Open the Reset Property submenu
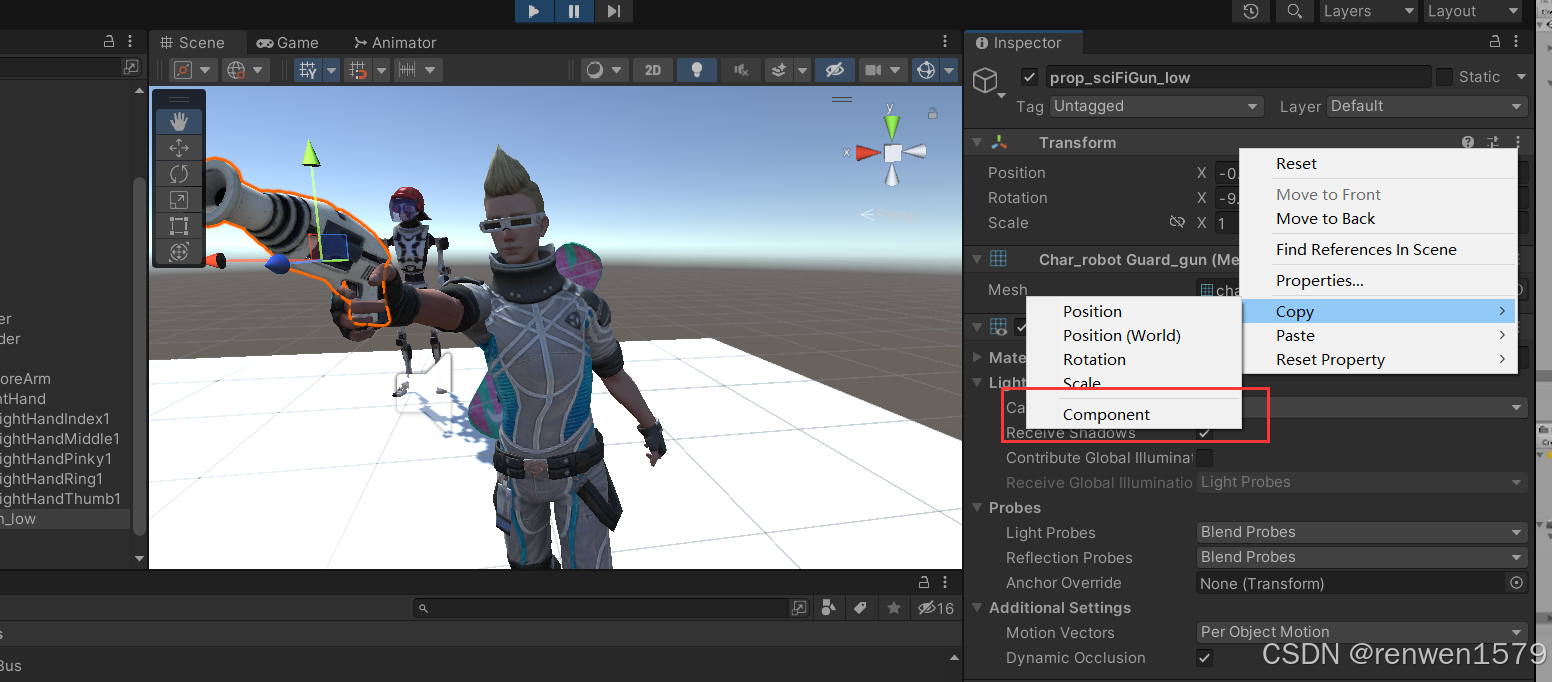Viewport: 1552px width, 682px height. (x=1378, y=360)
